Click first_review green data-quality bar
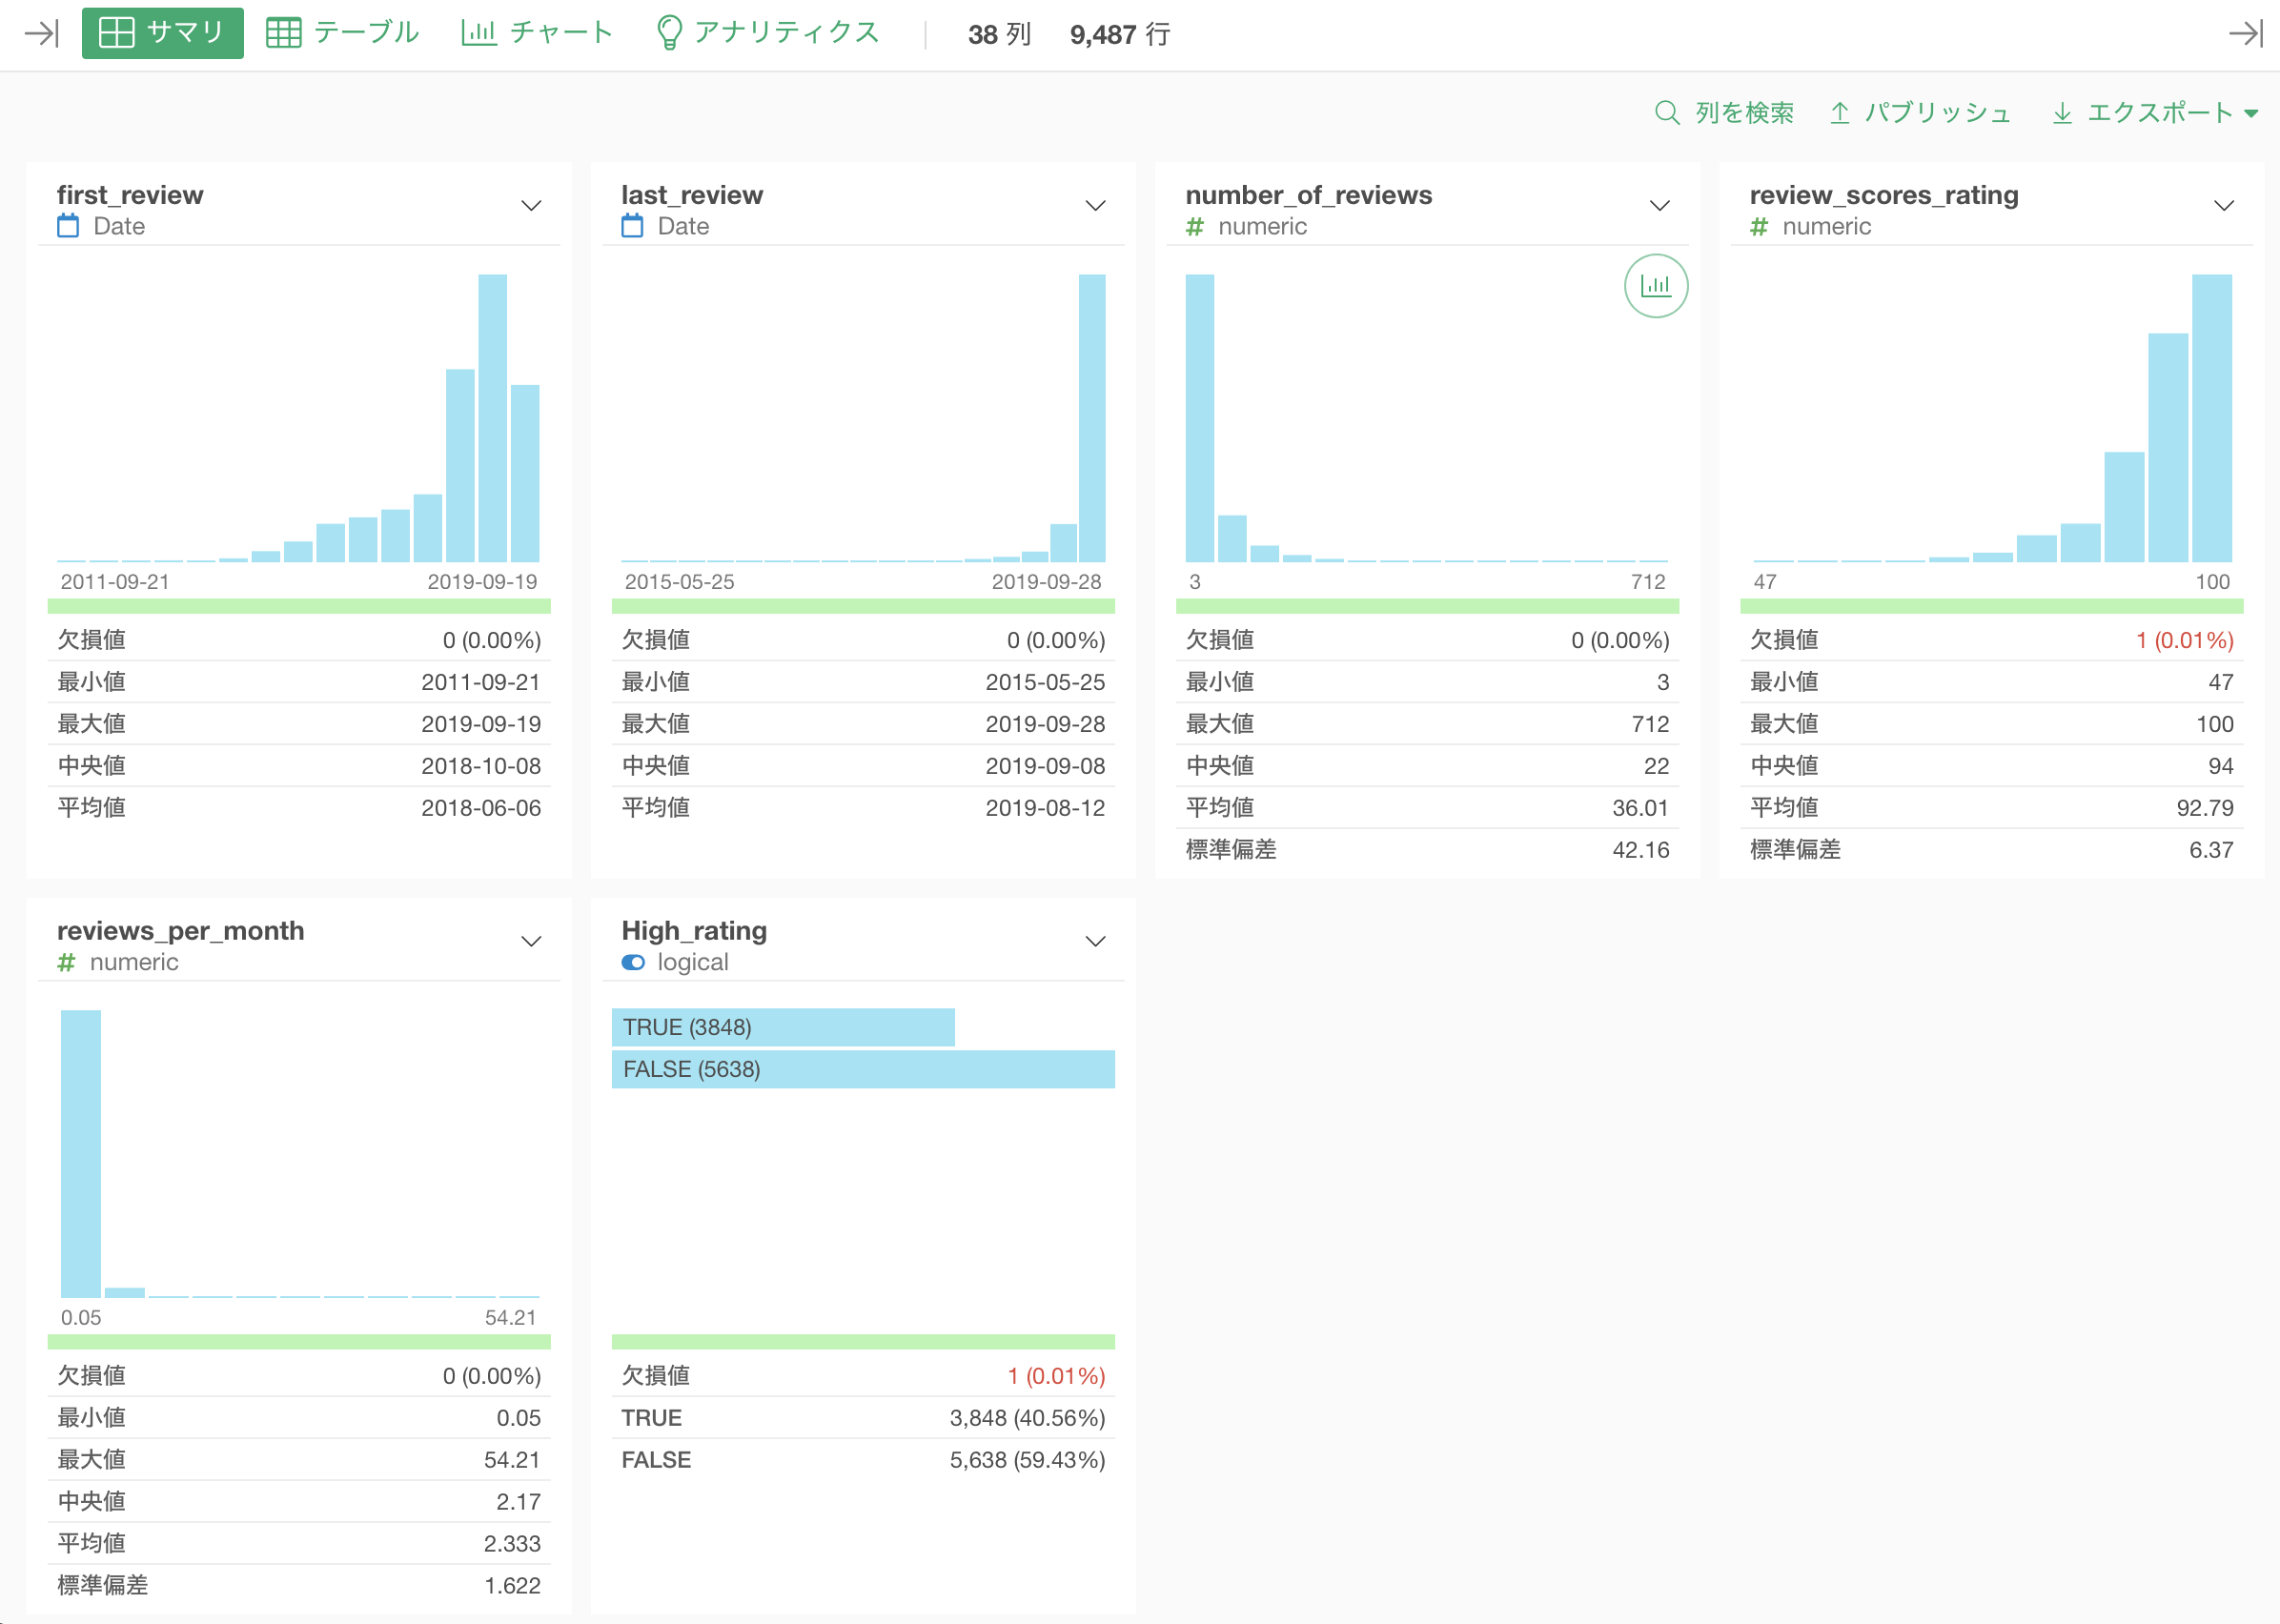This screenshot has width=2280, height=1624. point(299,606)
